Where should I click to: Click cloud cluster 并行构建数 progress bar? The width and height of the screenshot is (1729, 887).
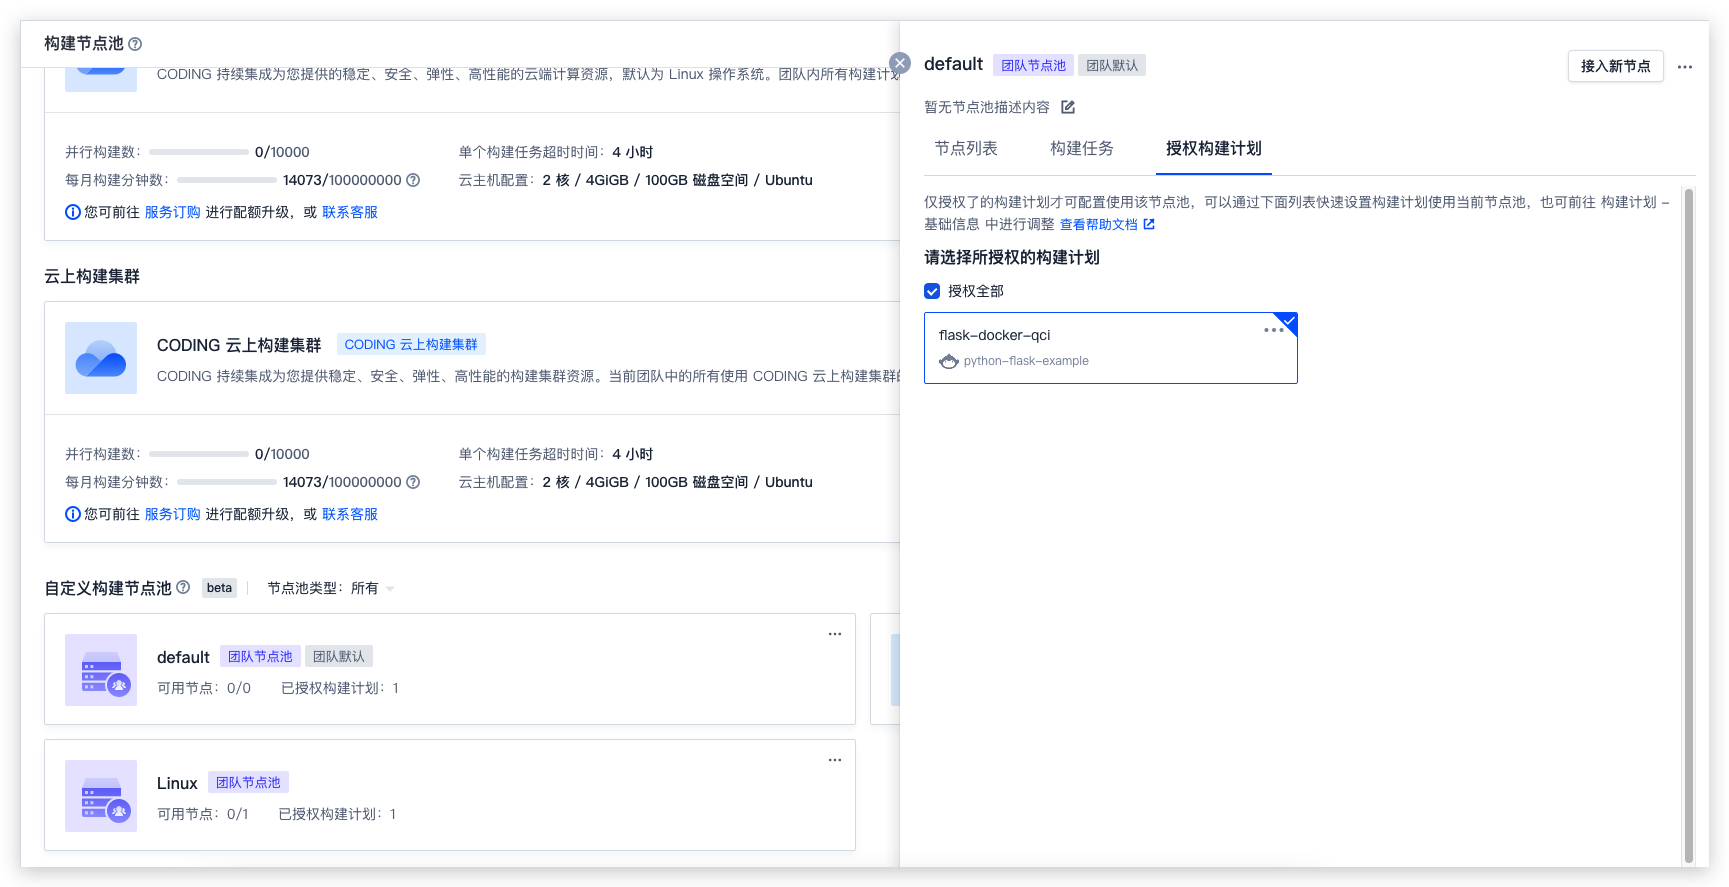[199, 454]
